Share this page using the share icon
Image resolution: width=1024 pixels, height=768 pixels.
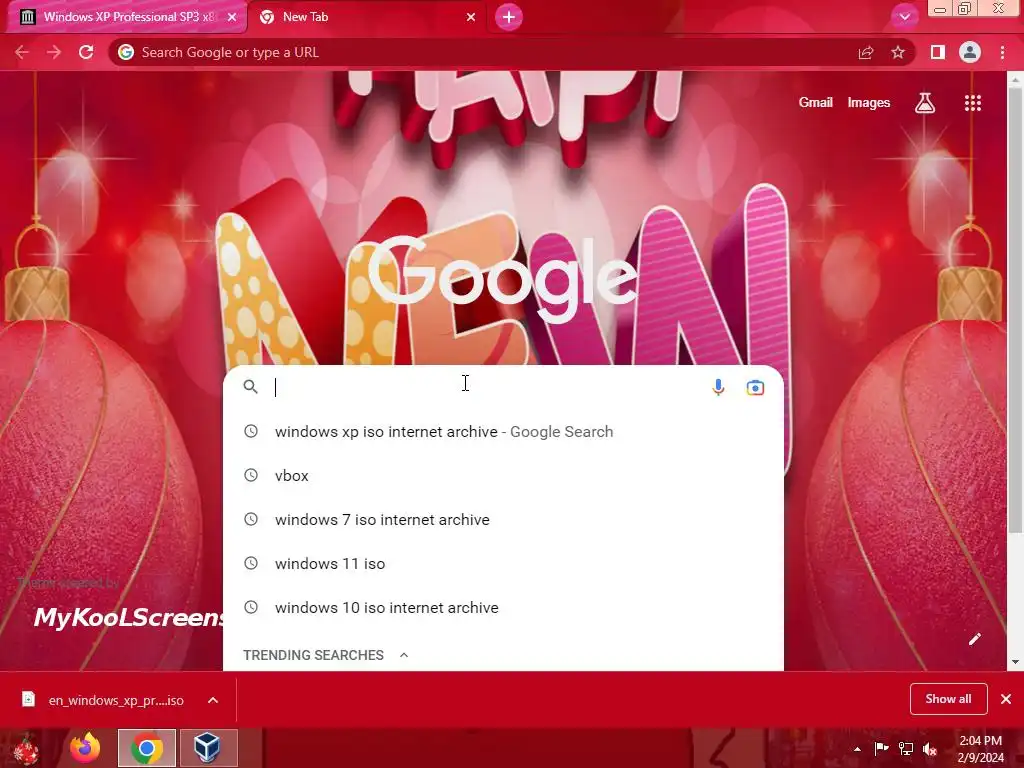point(866,52)
